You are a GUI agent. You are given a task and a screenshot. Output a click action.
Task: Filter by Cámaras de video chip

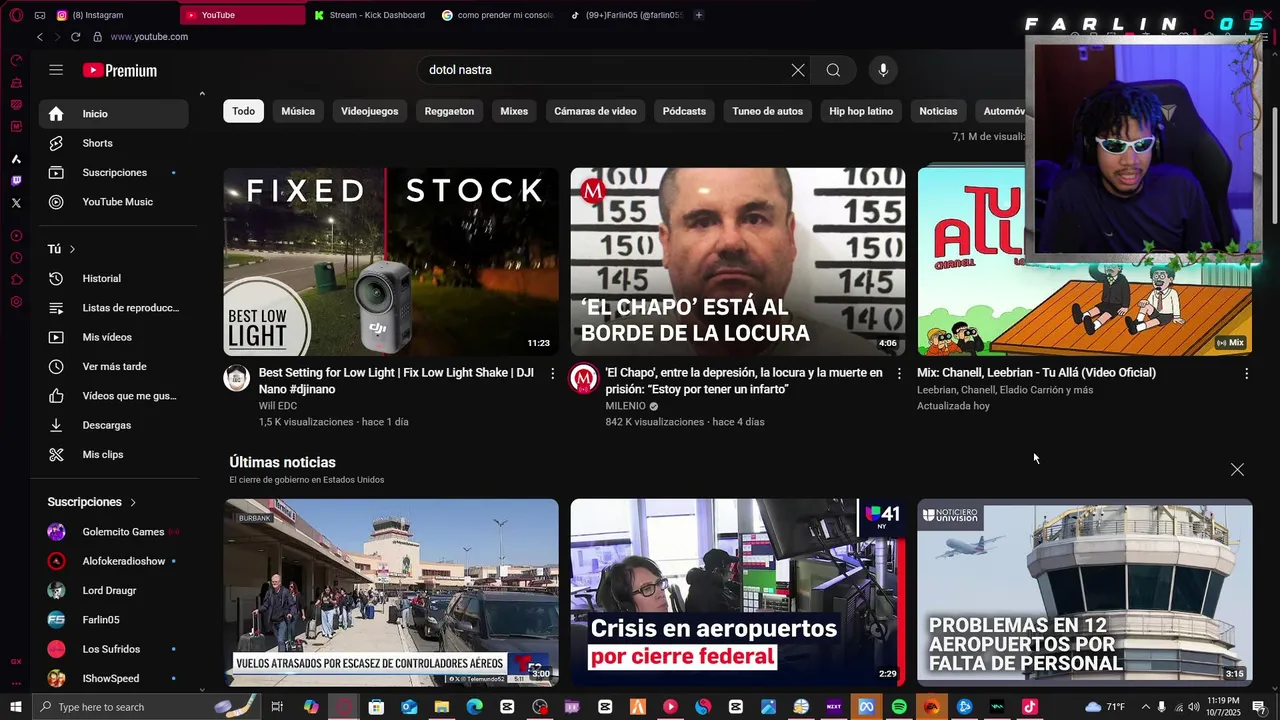tap(595, 111)
